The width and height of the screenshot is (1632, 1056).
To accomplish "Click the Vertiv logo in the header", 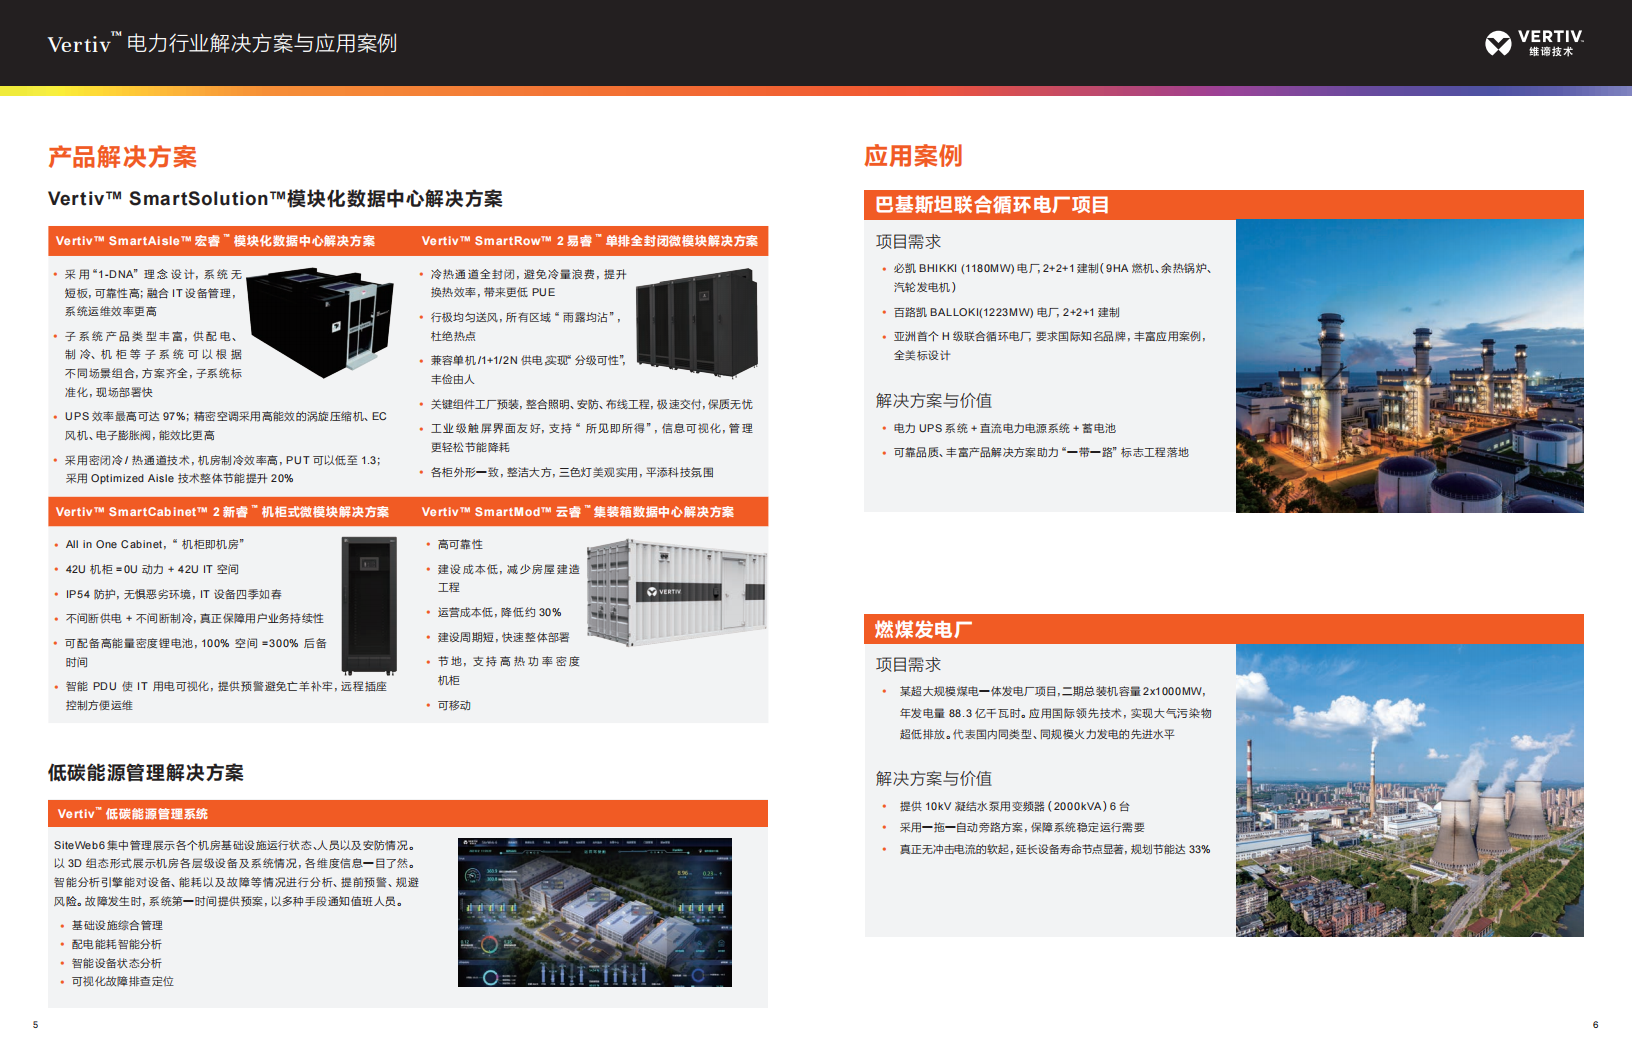I will (1533, 43).
